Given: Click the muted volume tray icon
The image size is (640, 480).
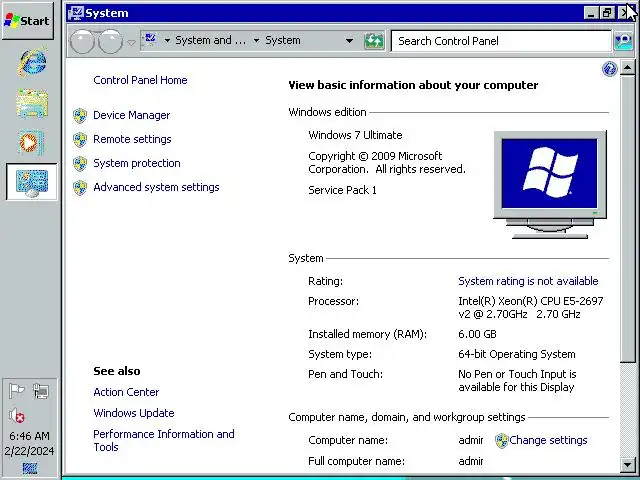Looking at the screenshot, I should [17, 416].
